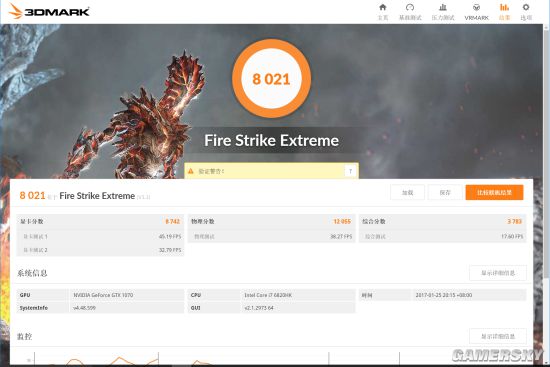Click the graphics score value 8 742
The height and width of the screenshot is (367, 550).
tap(173, 221)
